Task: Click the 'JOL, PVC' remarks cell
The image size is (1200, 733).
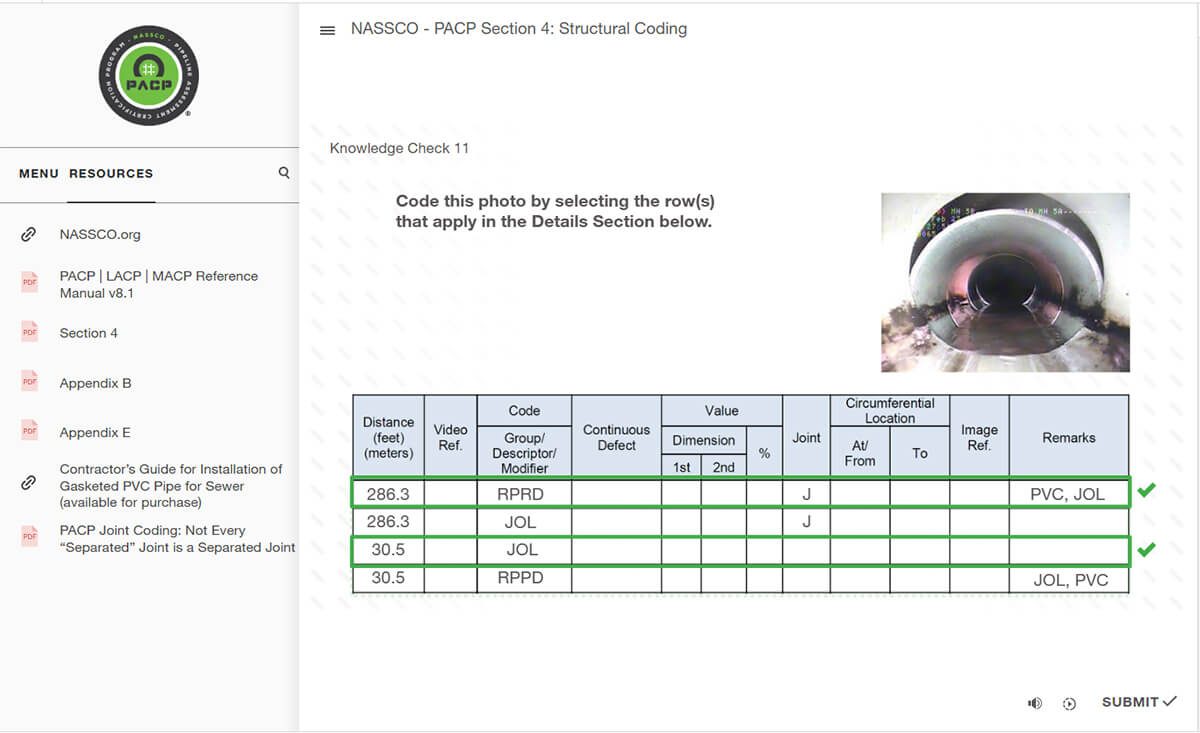Action: click(x=1069, y=579)
